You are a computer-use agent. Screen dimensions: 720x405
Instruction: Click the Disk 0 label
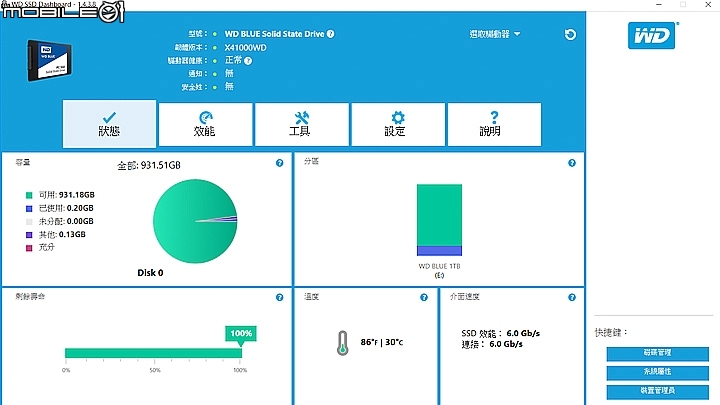[150, 273]
